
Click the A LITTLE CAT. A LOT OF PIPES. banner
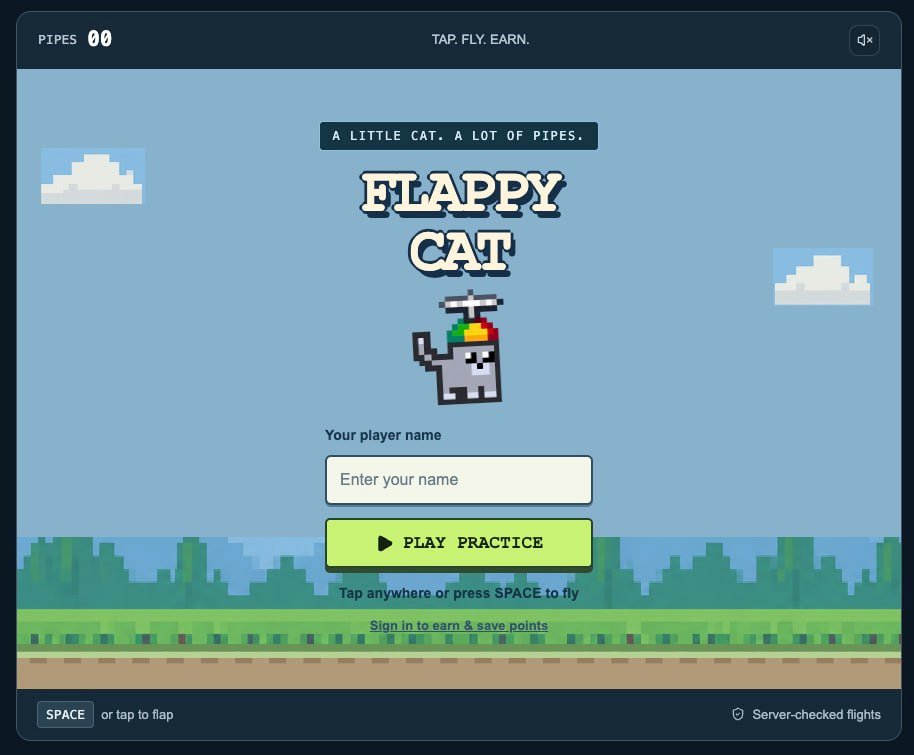click(x=459, y=136)
